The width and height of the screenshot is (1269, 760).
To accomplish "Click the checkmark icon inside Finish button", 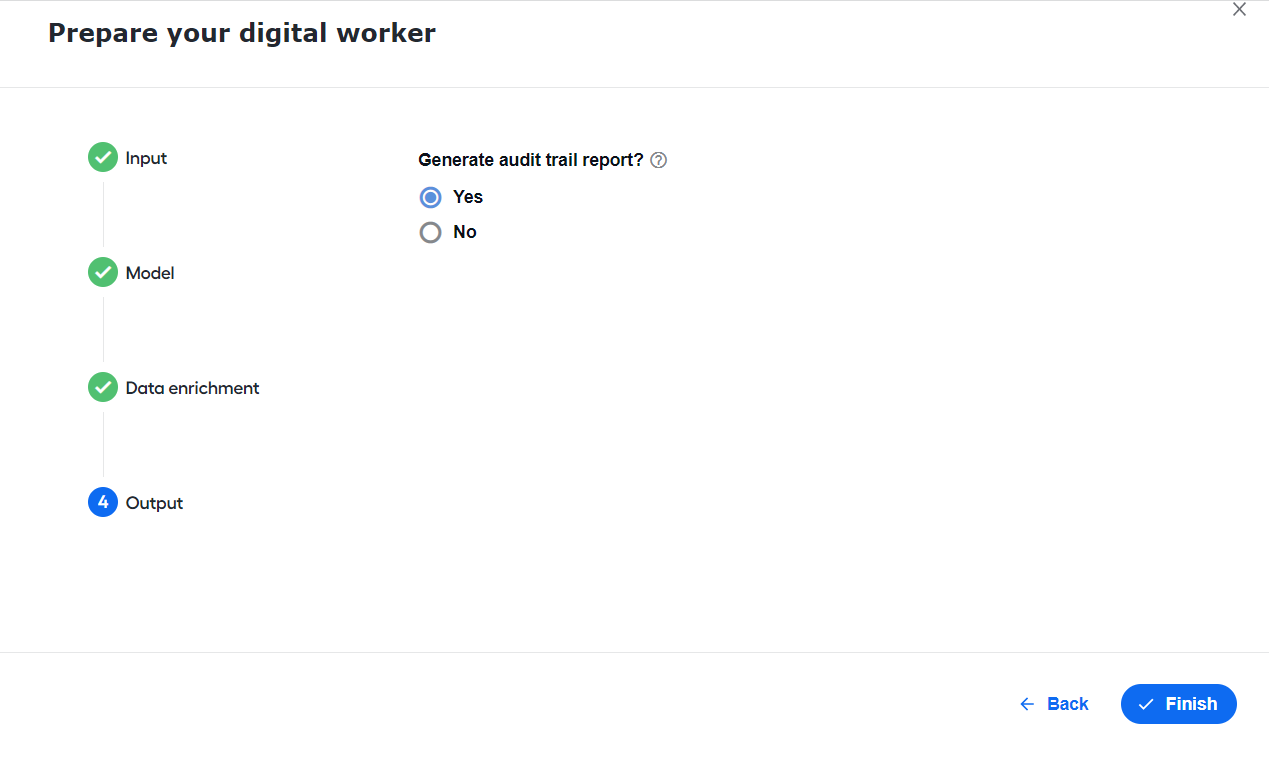I will 1146,704.
